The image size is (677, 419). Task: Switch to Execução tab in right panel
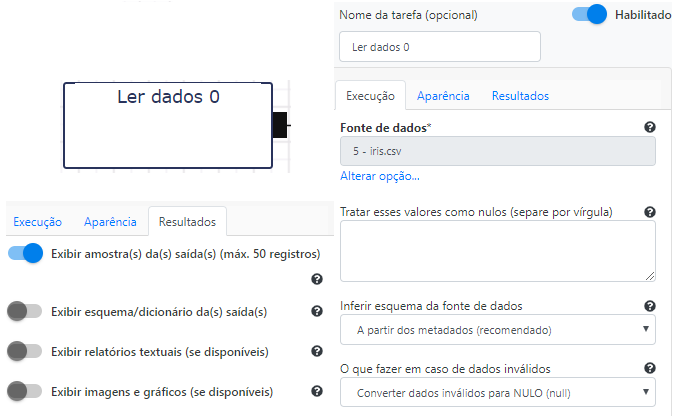(x=370, y=96)
